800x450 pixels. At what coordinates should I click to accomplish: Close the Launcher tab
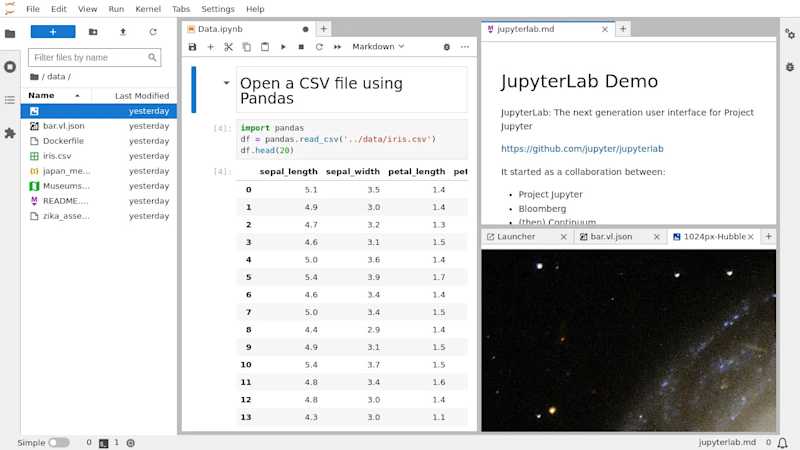click(x=563, y=237)
